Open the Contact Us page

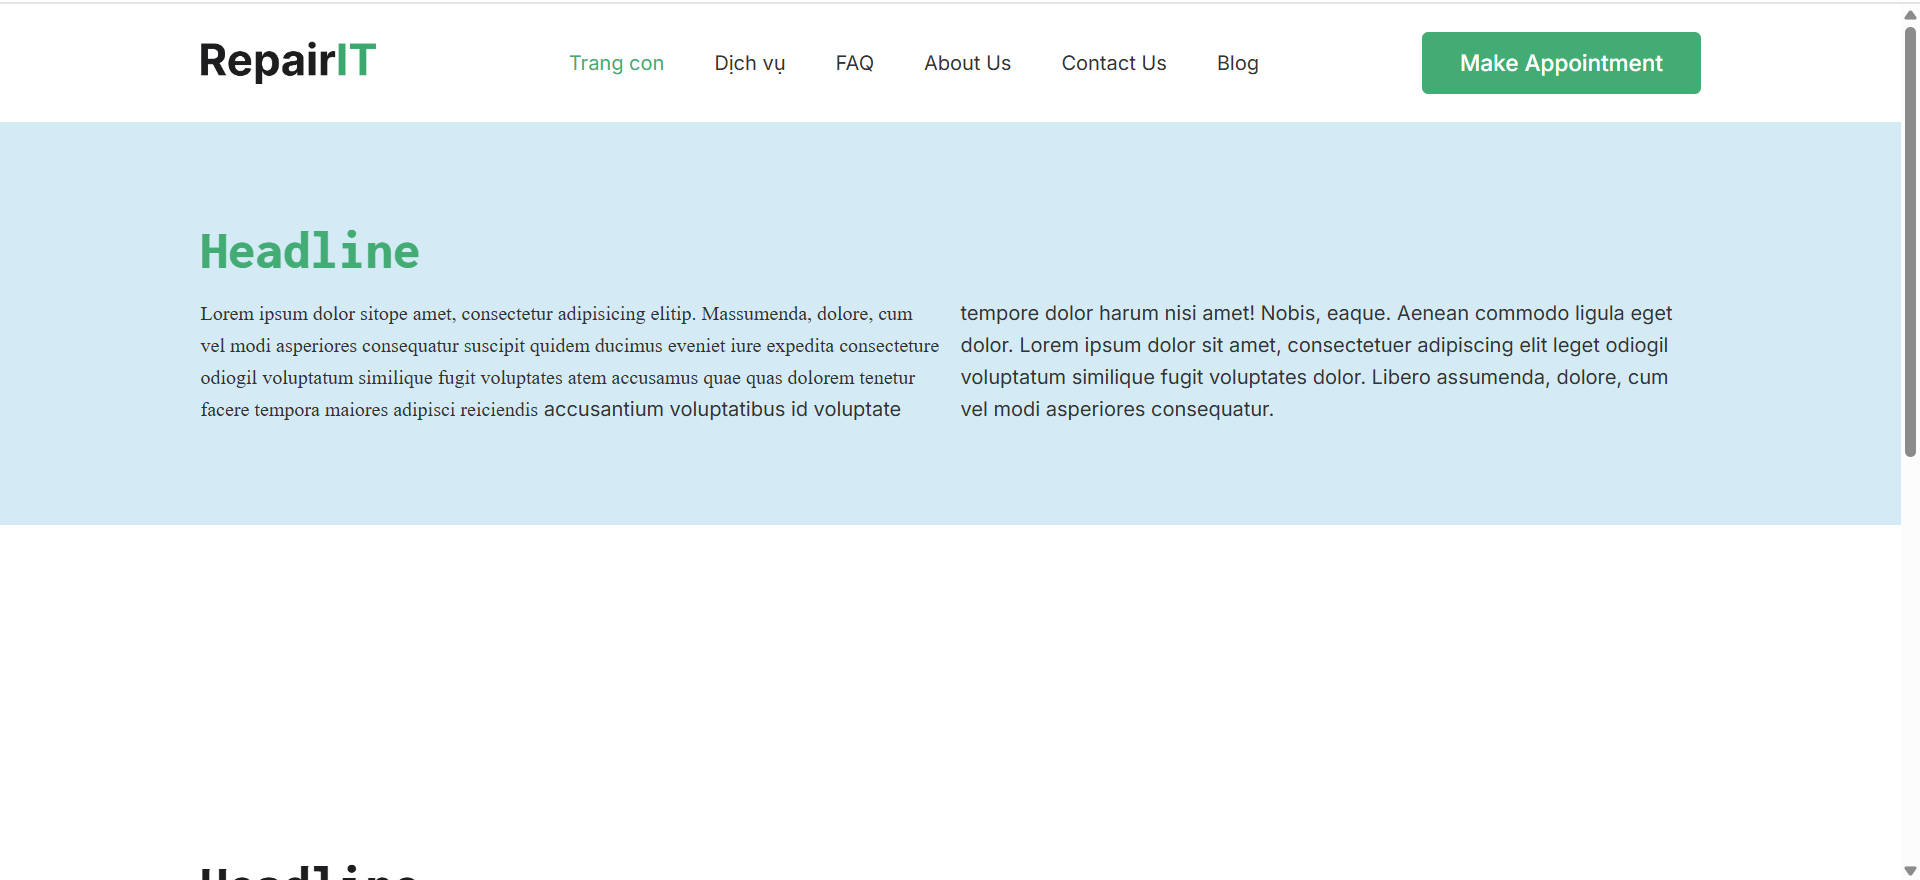tap(1113, 63)
